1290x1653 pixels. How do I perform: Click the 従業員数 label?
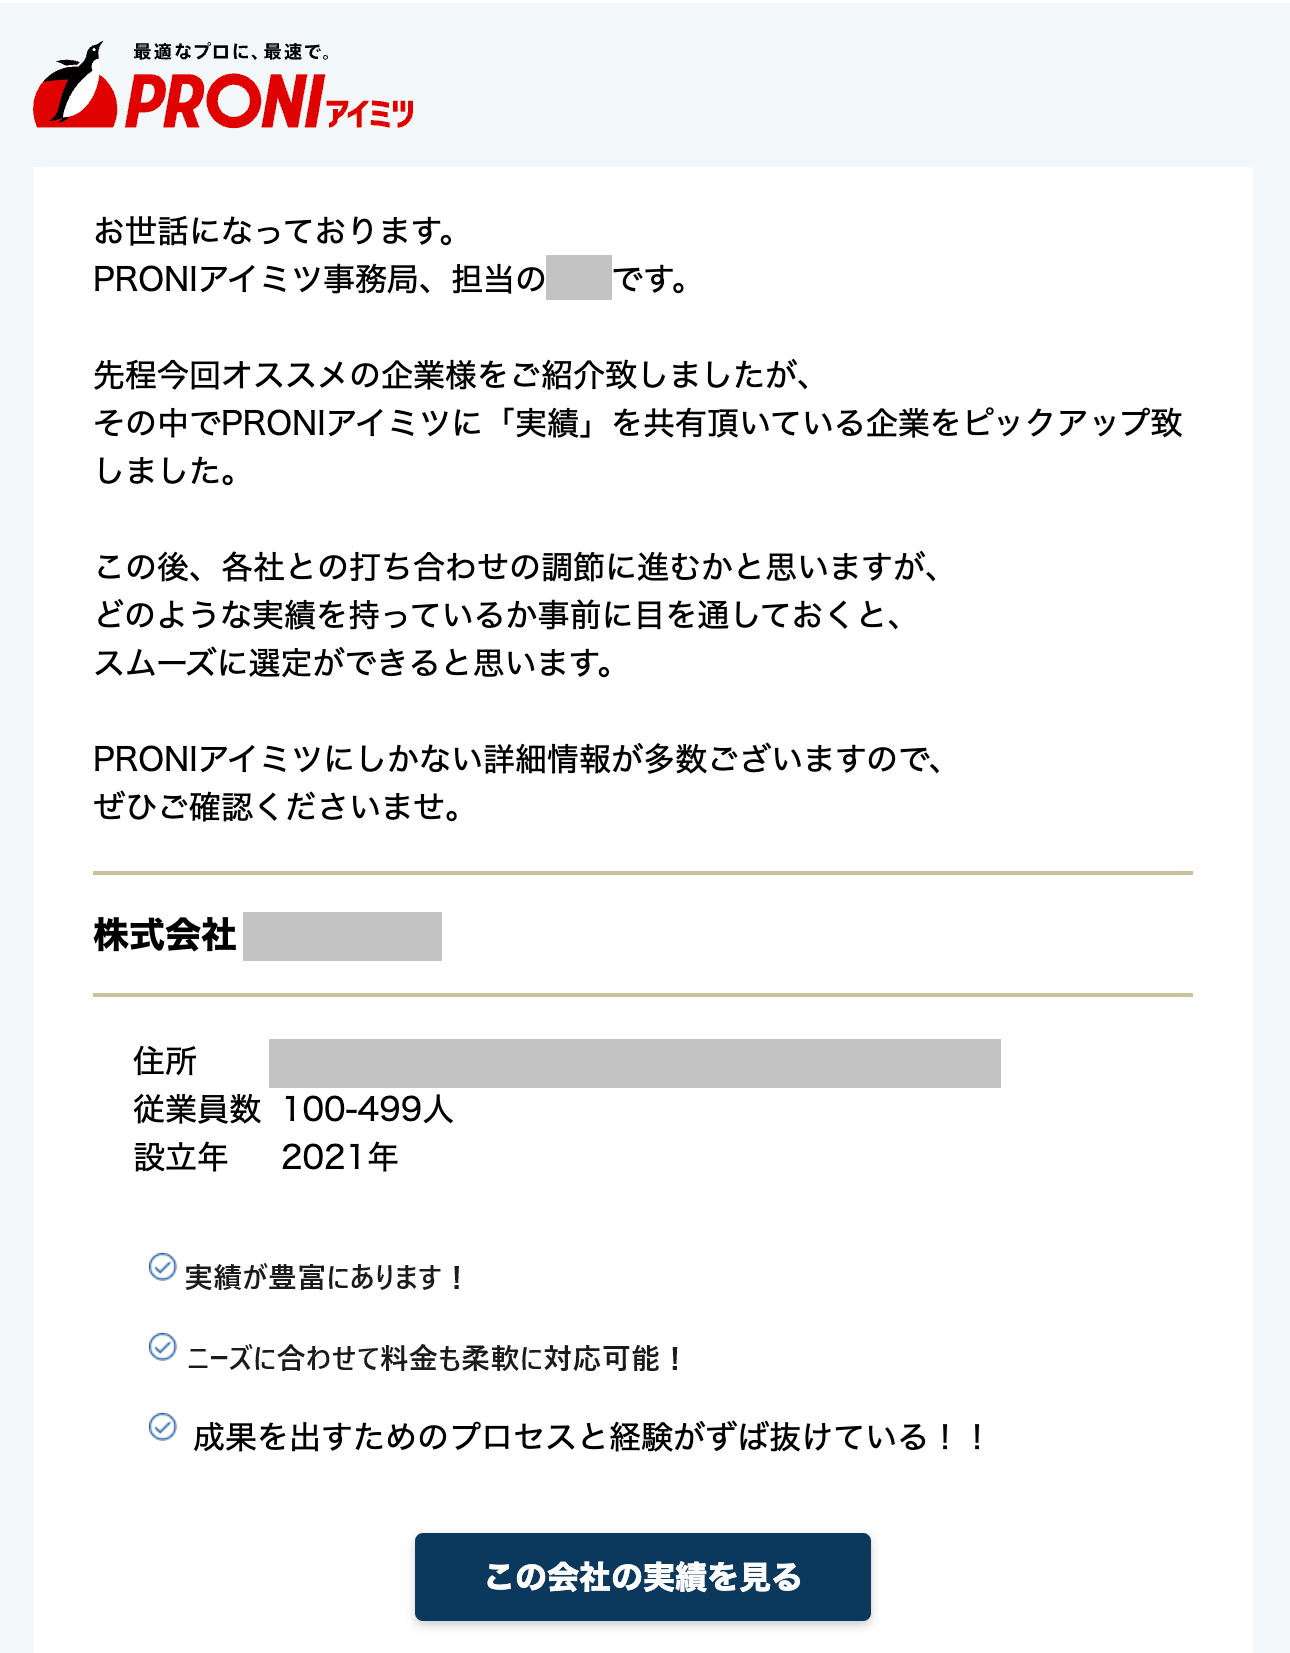[x=197, y=1109]
